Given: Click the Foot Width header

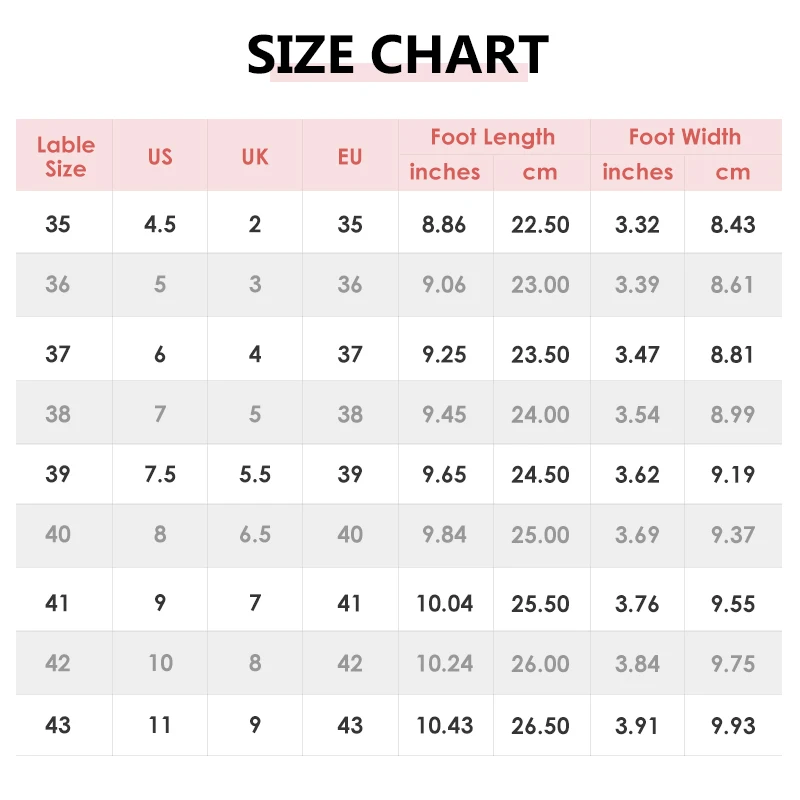Looking at the screenshot, I should tap(685, 137).
